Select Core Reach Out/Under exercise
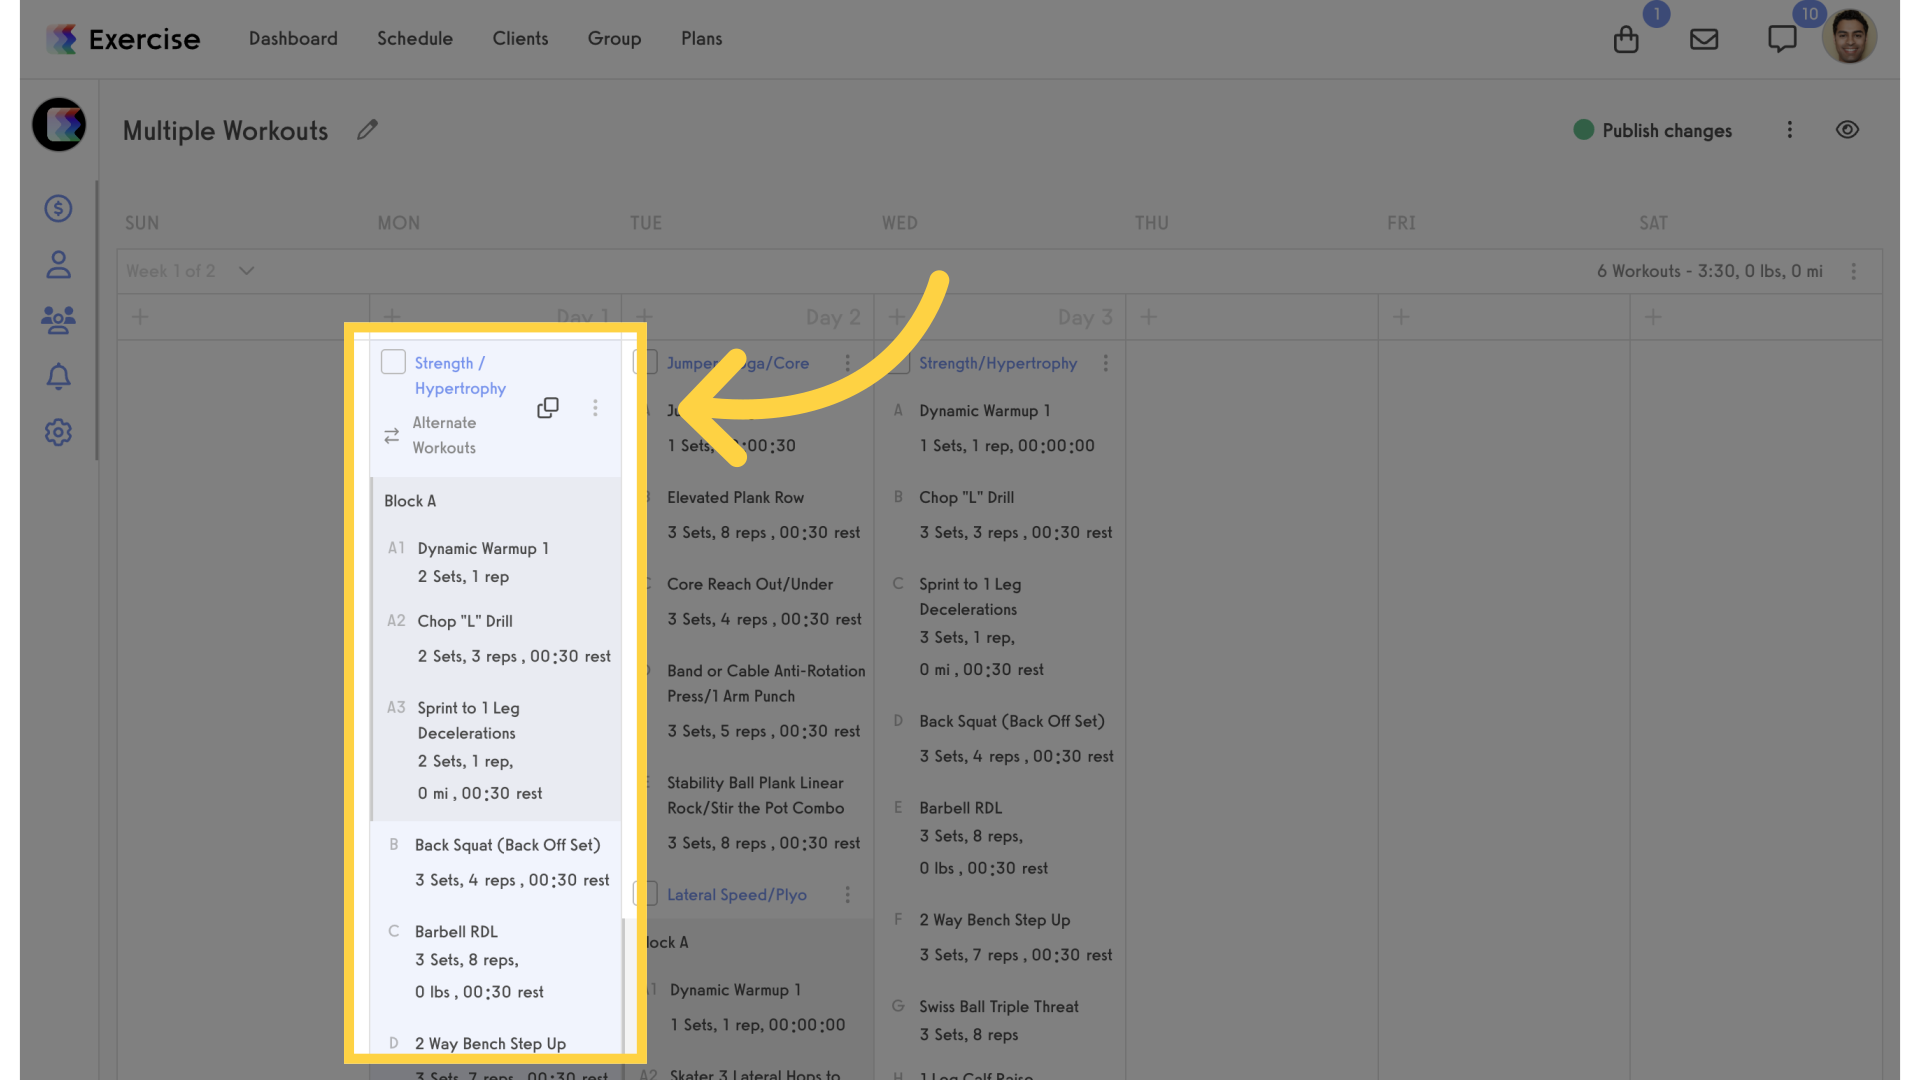This screenshot has width=1920, height=1080. point(750,584)
